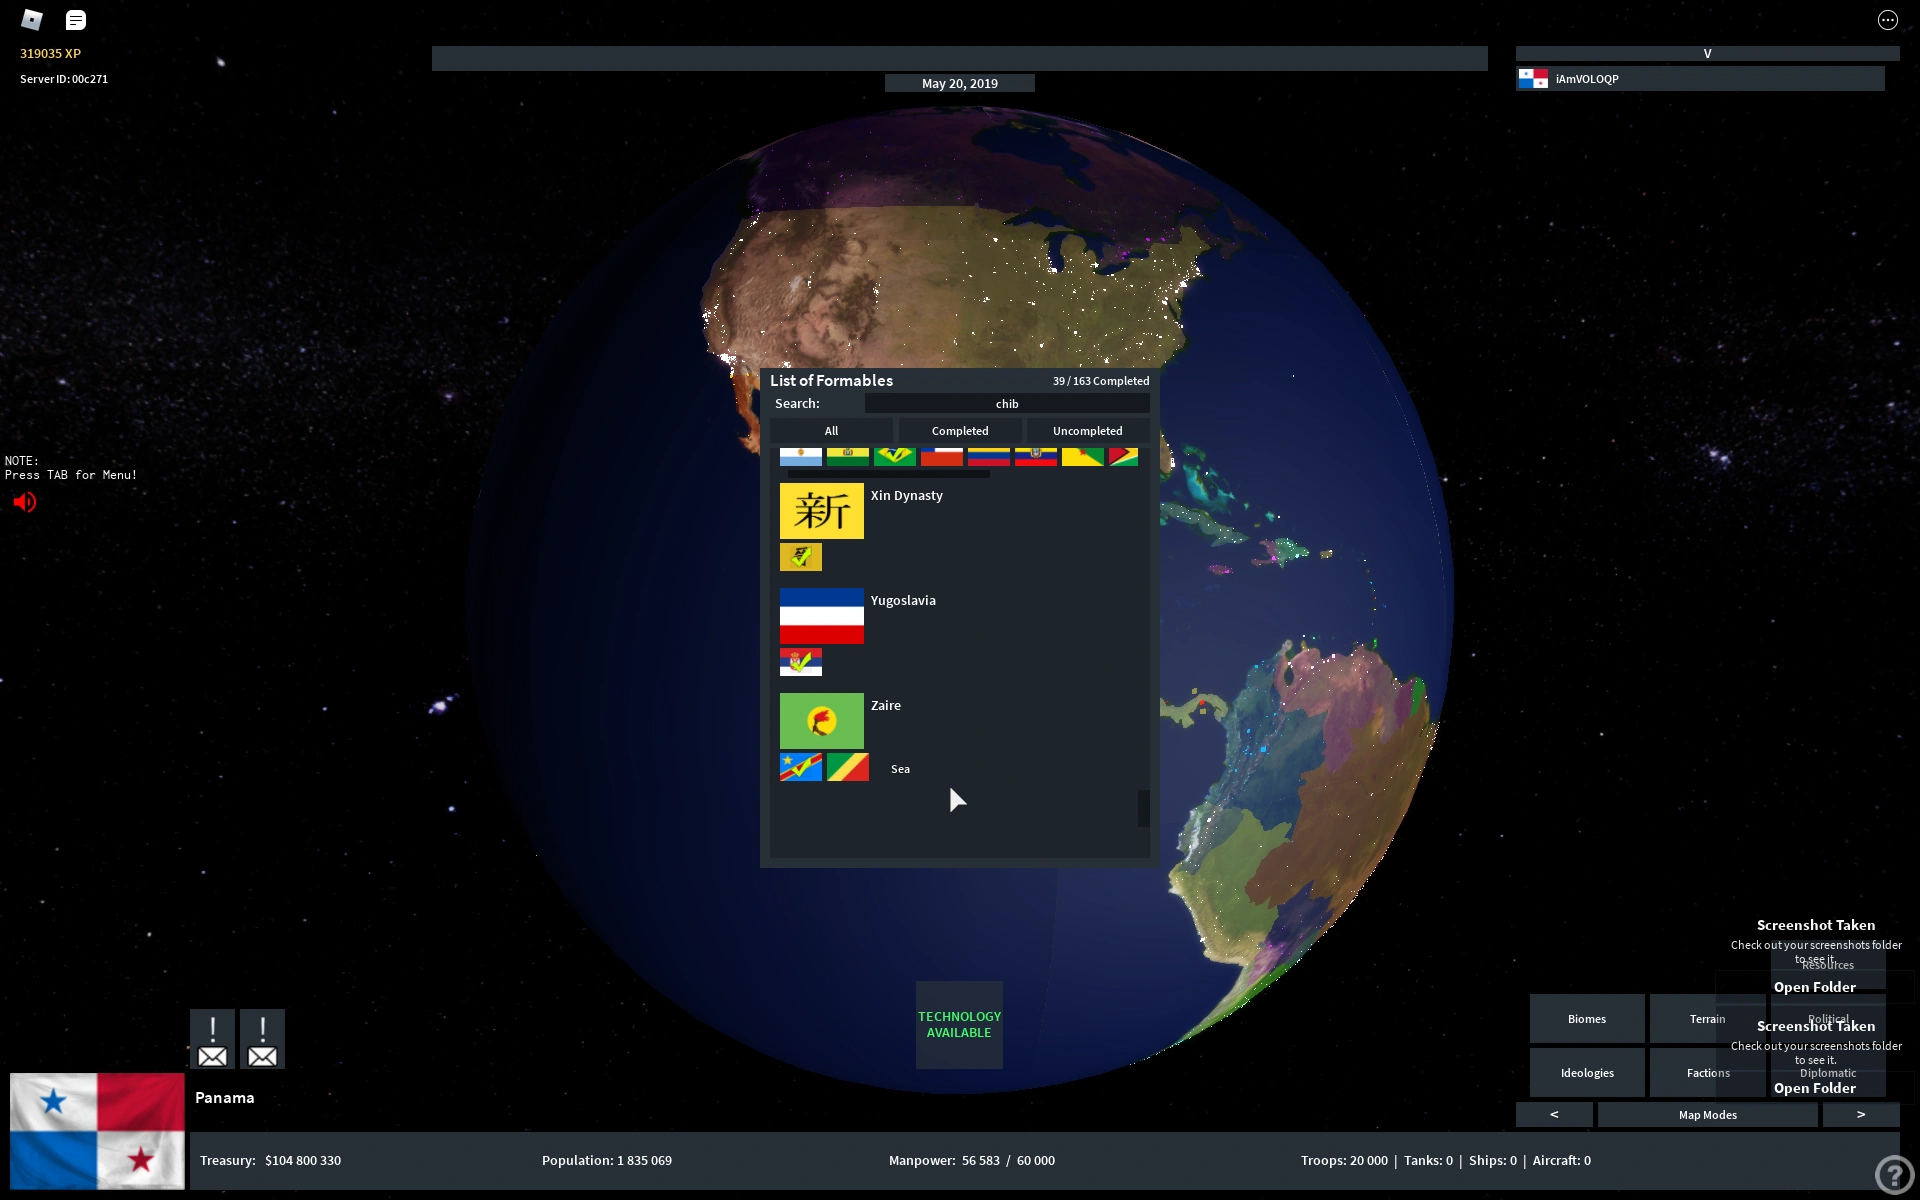Switch to the Uncompleted formables tab
1920x1200 pixels.
click(x=1087, y=431)
